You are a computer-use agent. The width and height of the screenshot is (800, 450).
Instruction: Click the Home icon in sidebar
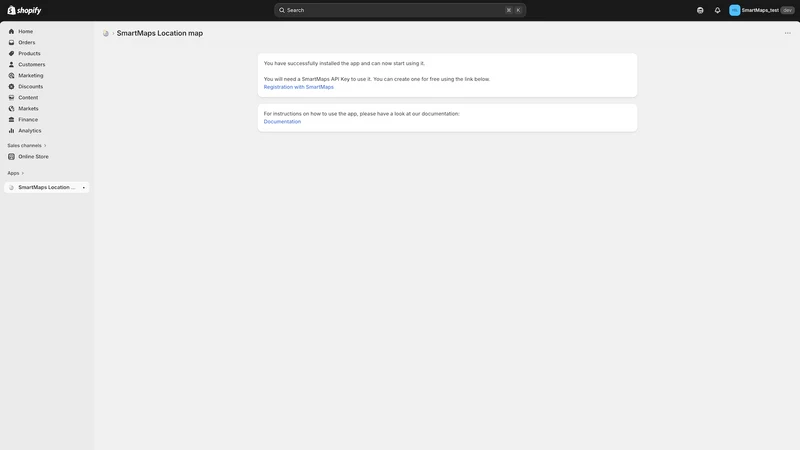click(11, 32)
